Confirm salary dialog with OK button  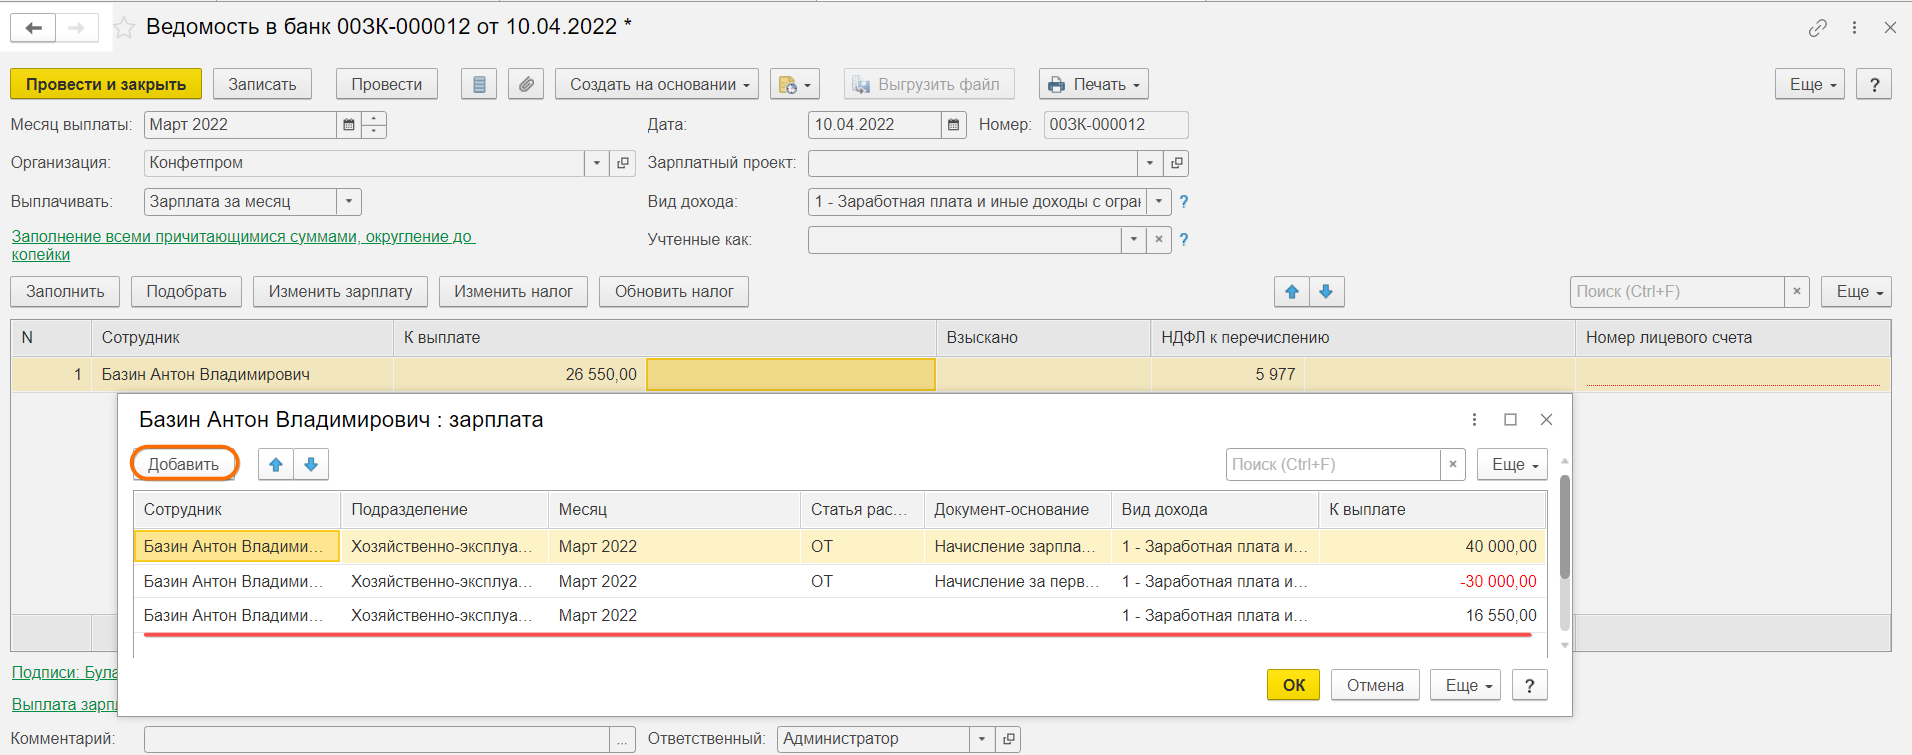point(1293,686)
